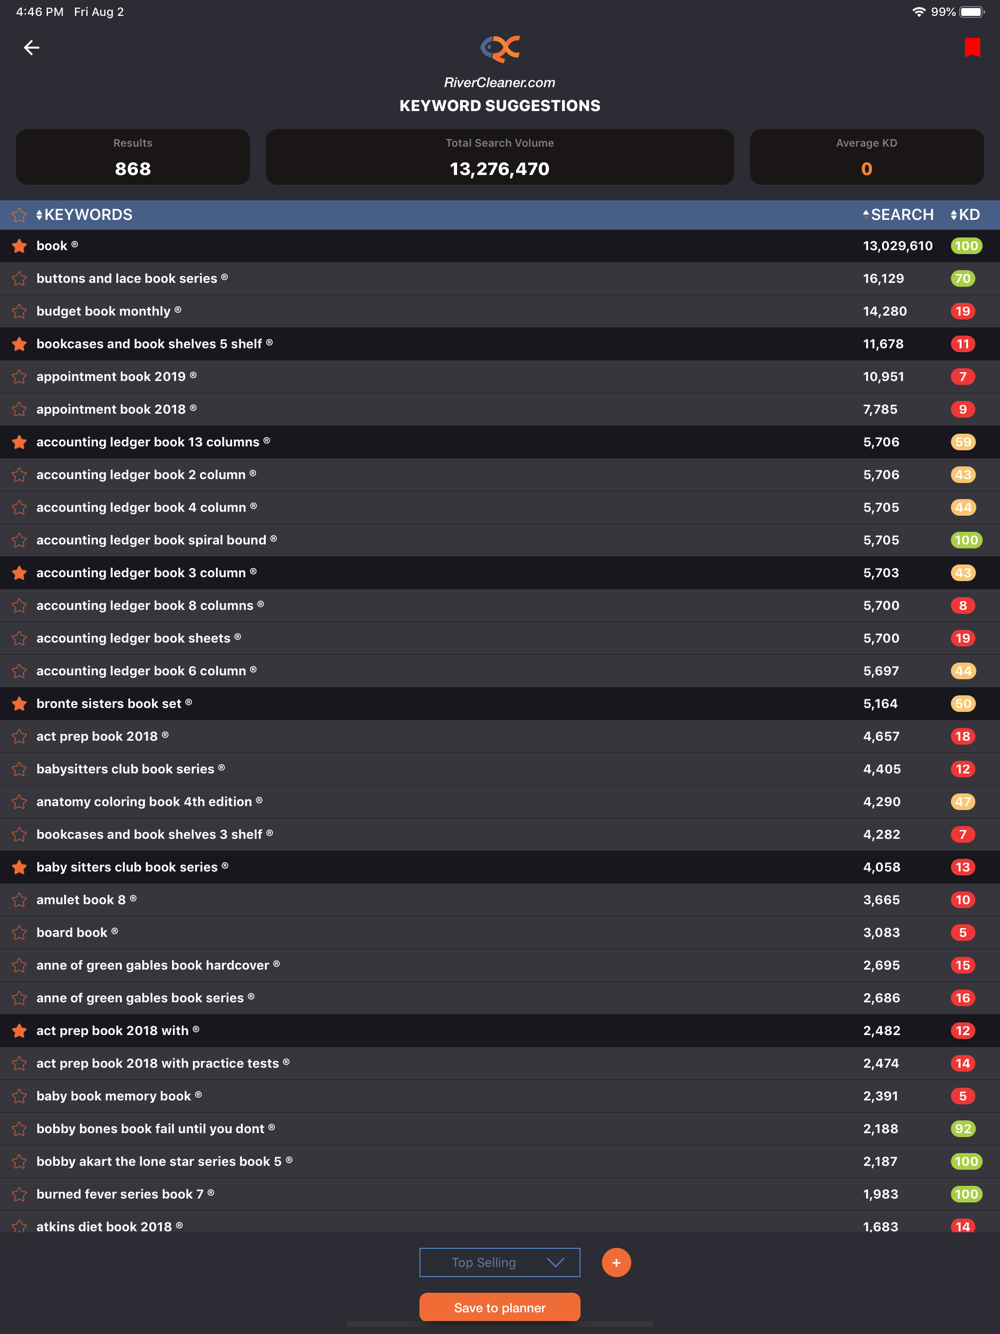Screen dimensions: 1000x1334
Task: Star the 'appointment book 2019' keyword
Action: (19, 377)
